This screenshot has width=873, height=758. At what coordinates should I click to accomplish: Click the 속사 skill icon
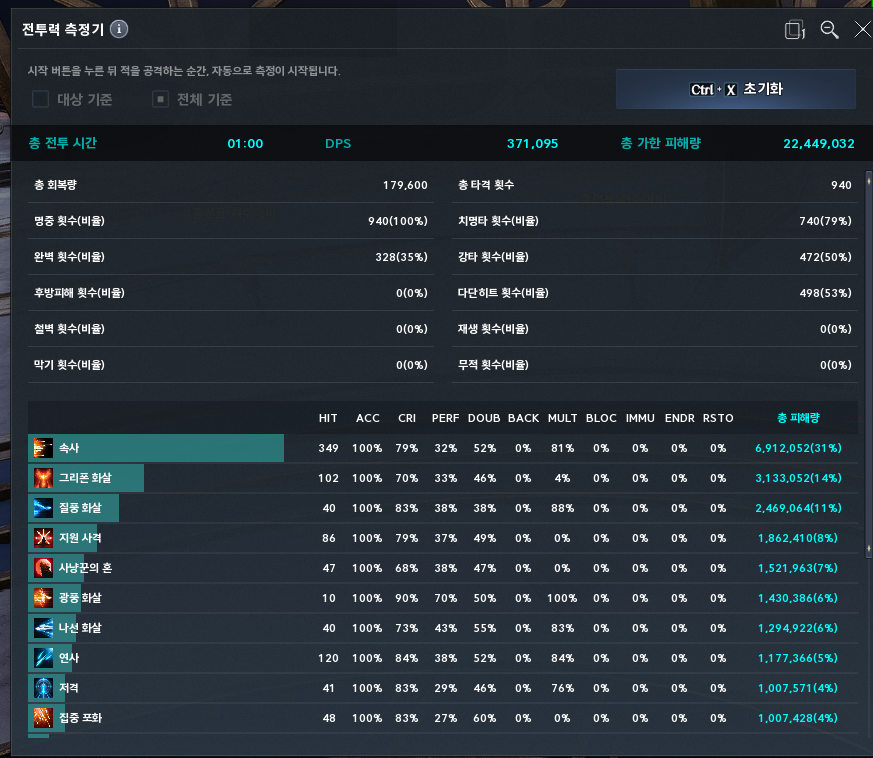[x=41, y=448]
